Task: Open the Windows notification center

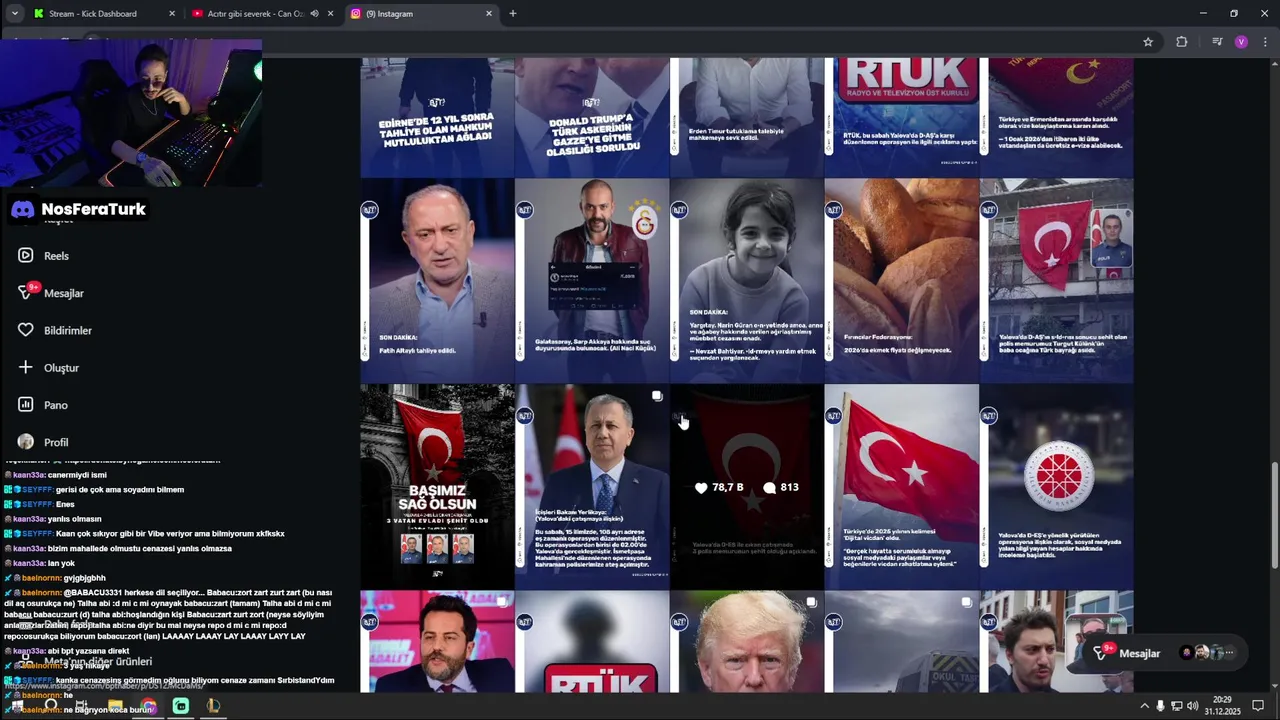Action: coord(1258,706)
